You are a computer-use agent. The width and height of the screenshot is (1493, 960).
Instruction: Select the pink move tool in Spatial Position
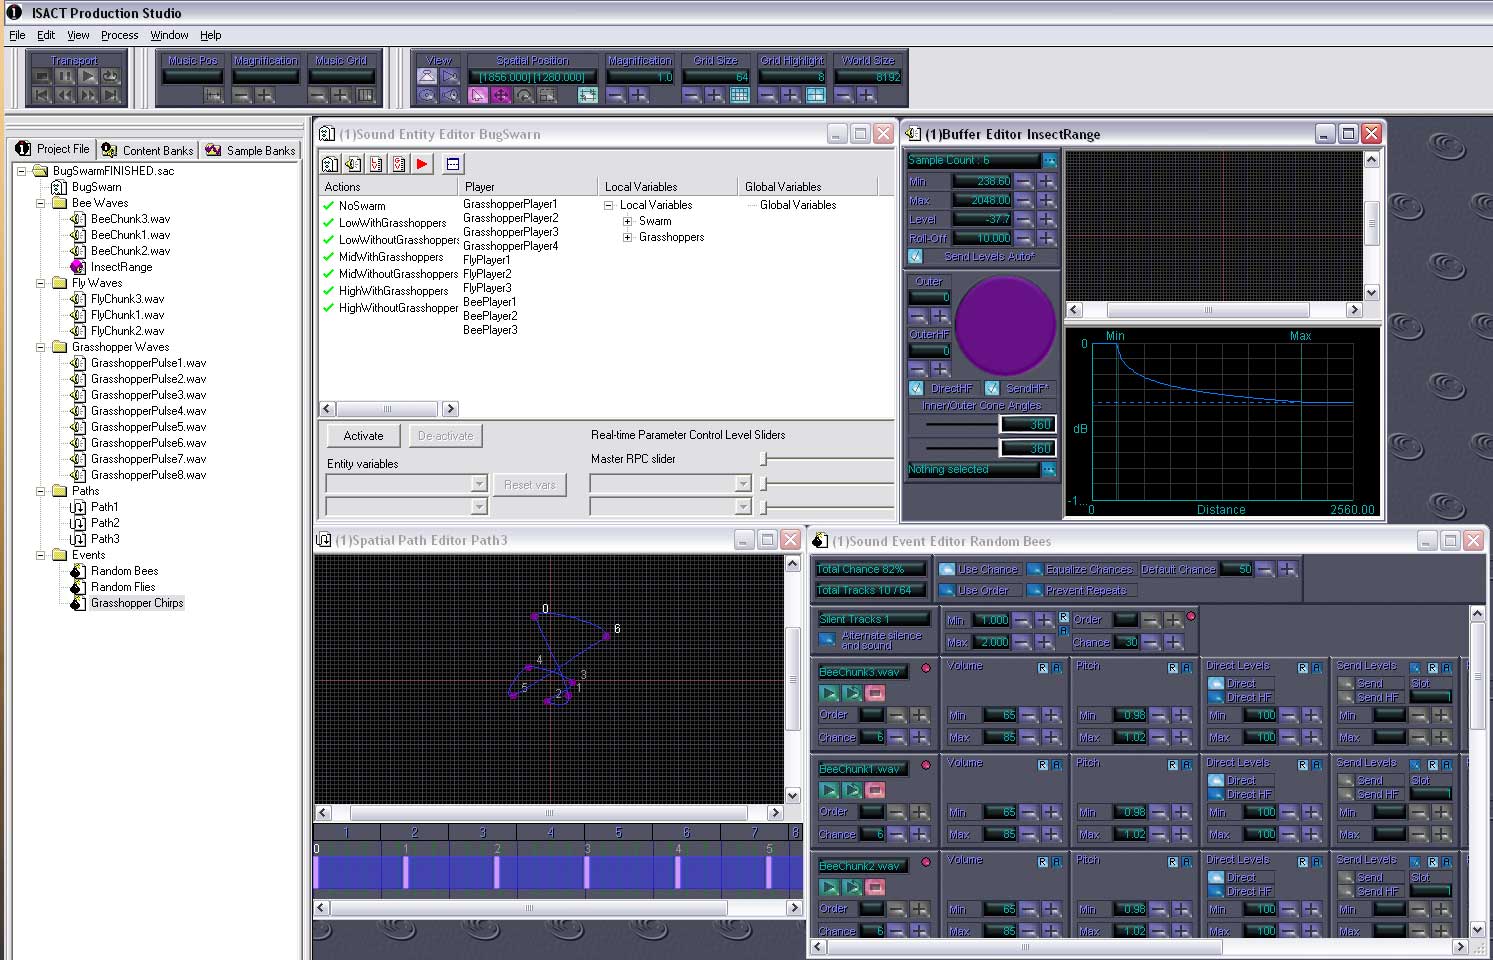tap(501, 95)
